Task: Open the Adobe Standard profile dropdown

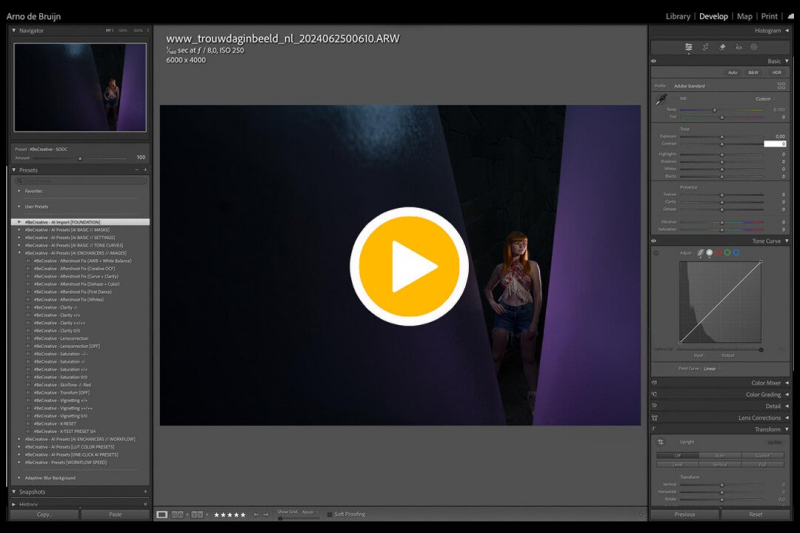Action: click(690, 86)
